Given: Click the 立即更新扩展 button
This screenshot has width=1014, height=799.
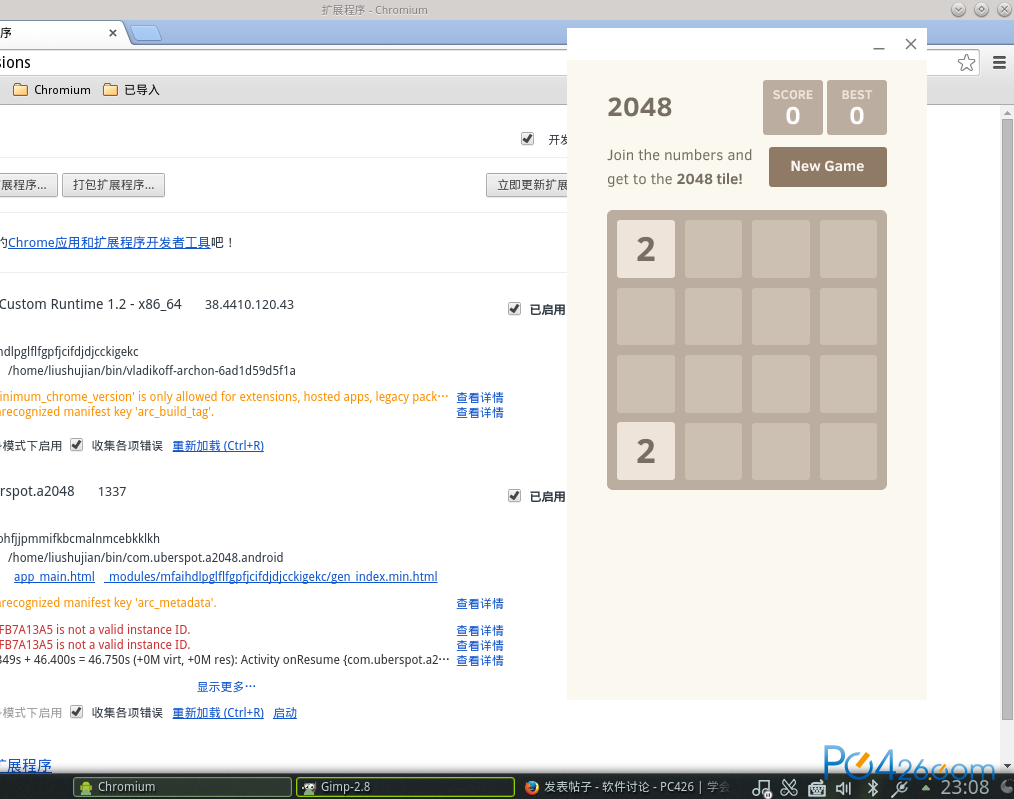Looking at the screenshot, I should click(x=527, y=185).
